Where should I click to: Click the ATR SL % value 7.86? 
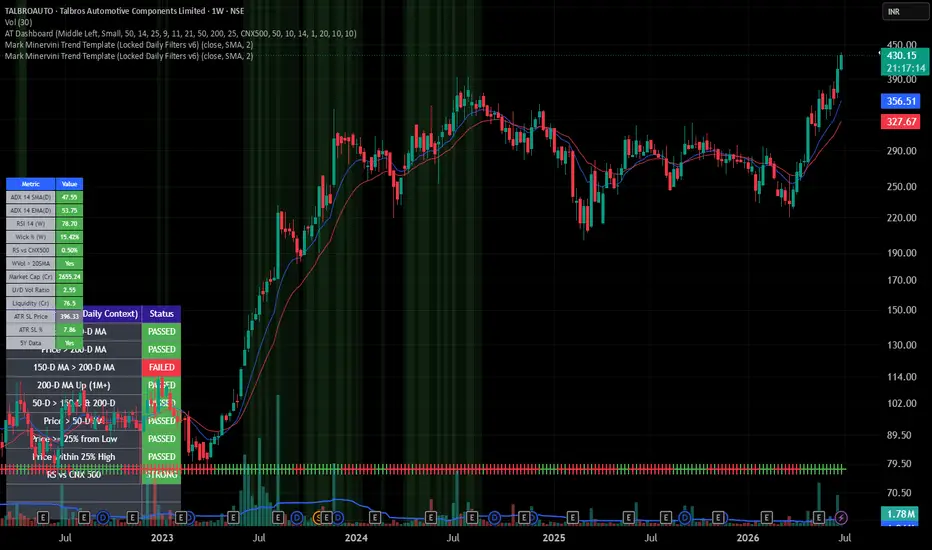[70, 329]
